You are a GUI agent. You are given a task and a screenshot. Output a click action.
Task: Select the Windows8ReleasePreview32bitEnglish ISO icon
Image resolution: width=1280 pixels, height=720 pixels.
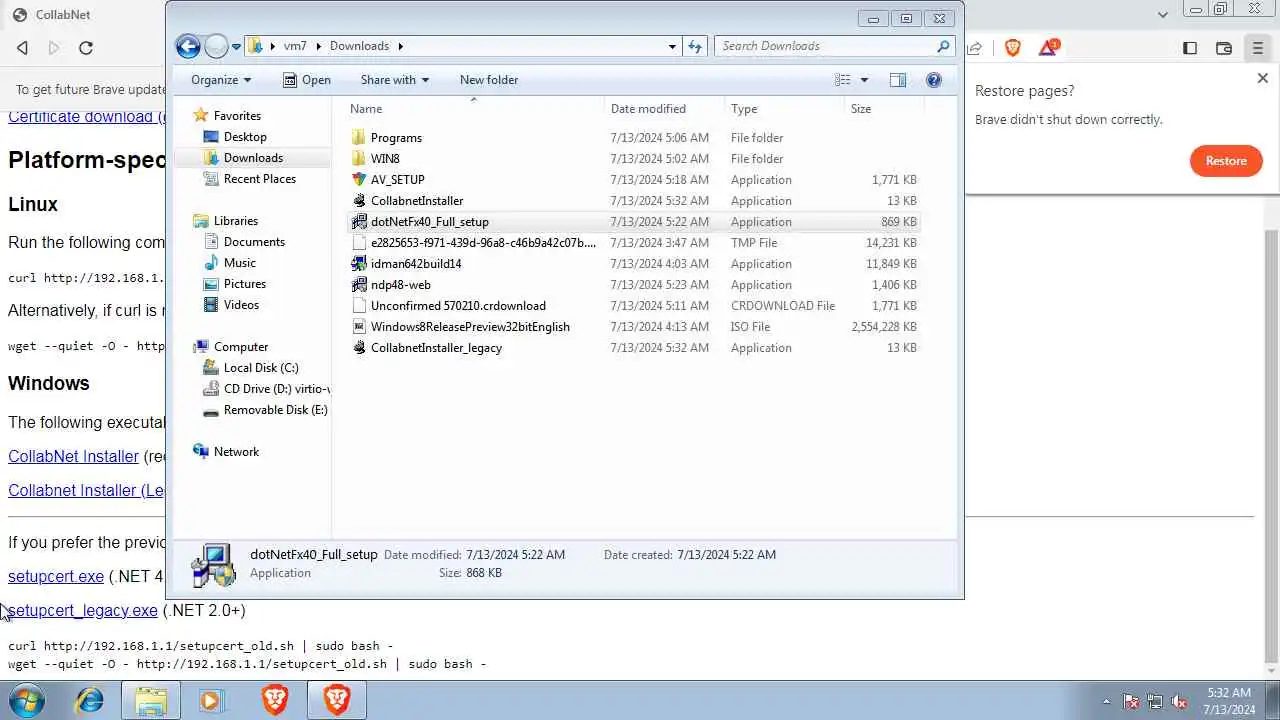[359, 327]
